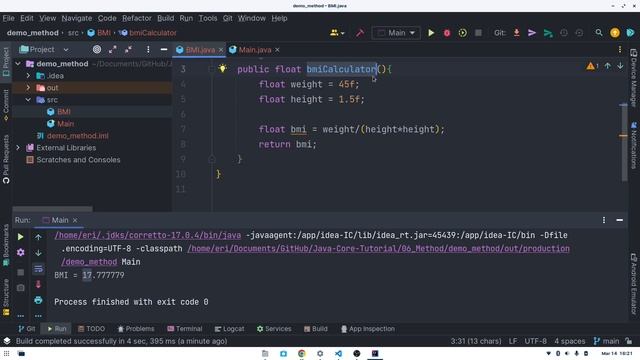
Task: Click the Build hammer icon
Action: [x=360, y=33]
